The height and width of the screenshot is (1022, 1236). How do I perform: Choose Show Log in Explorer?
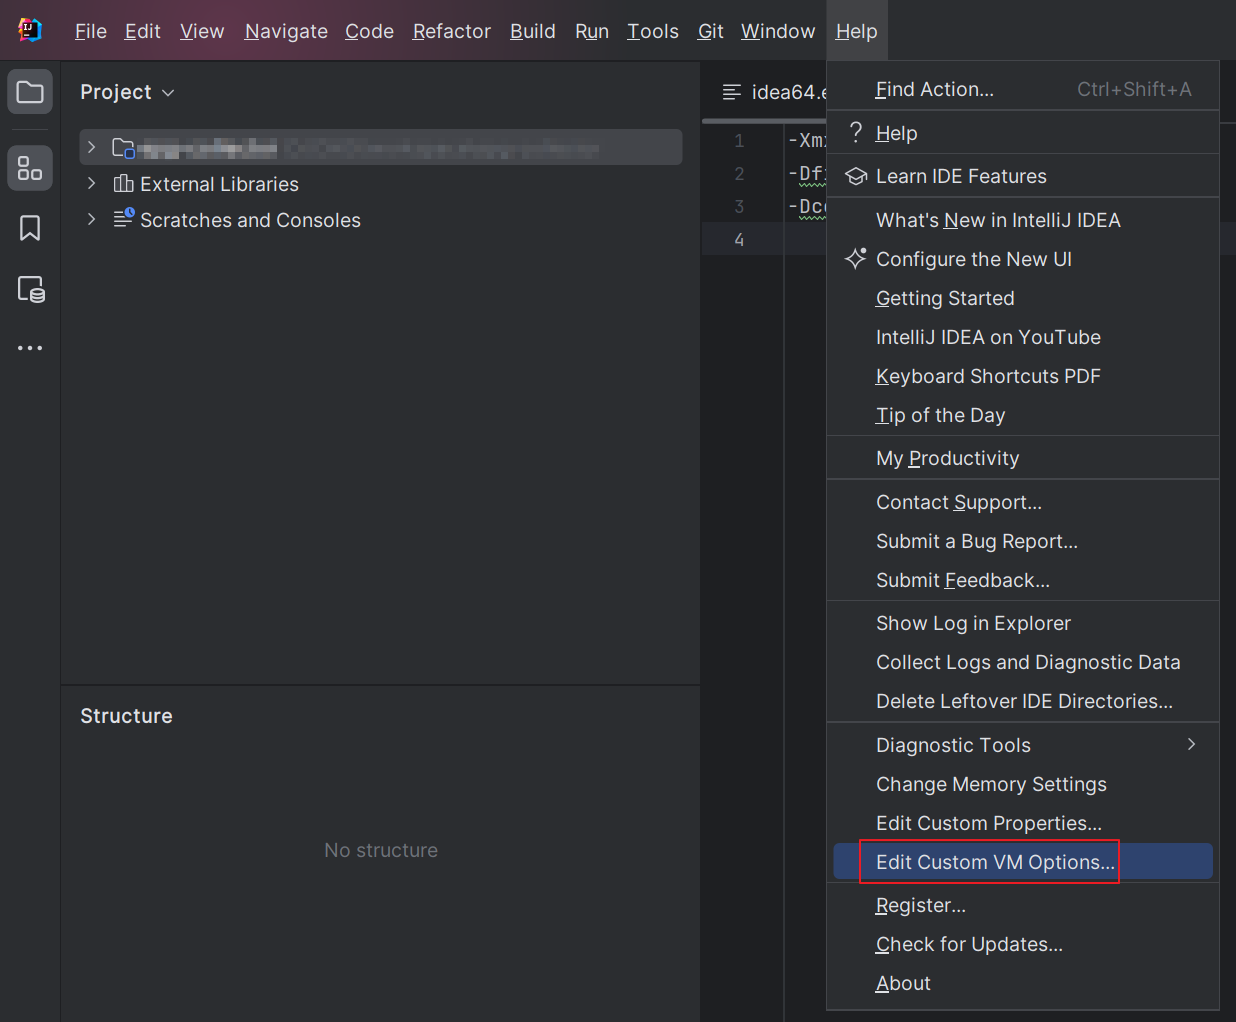click(x=1023, y=623)
